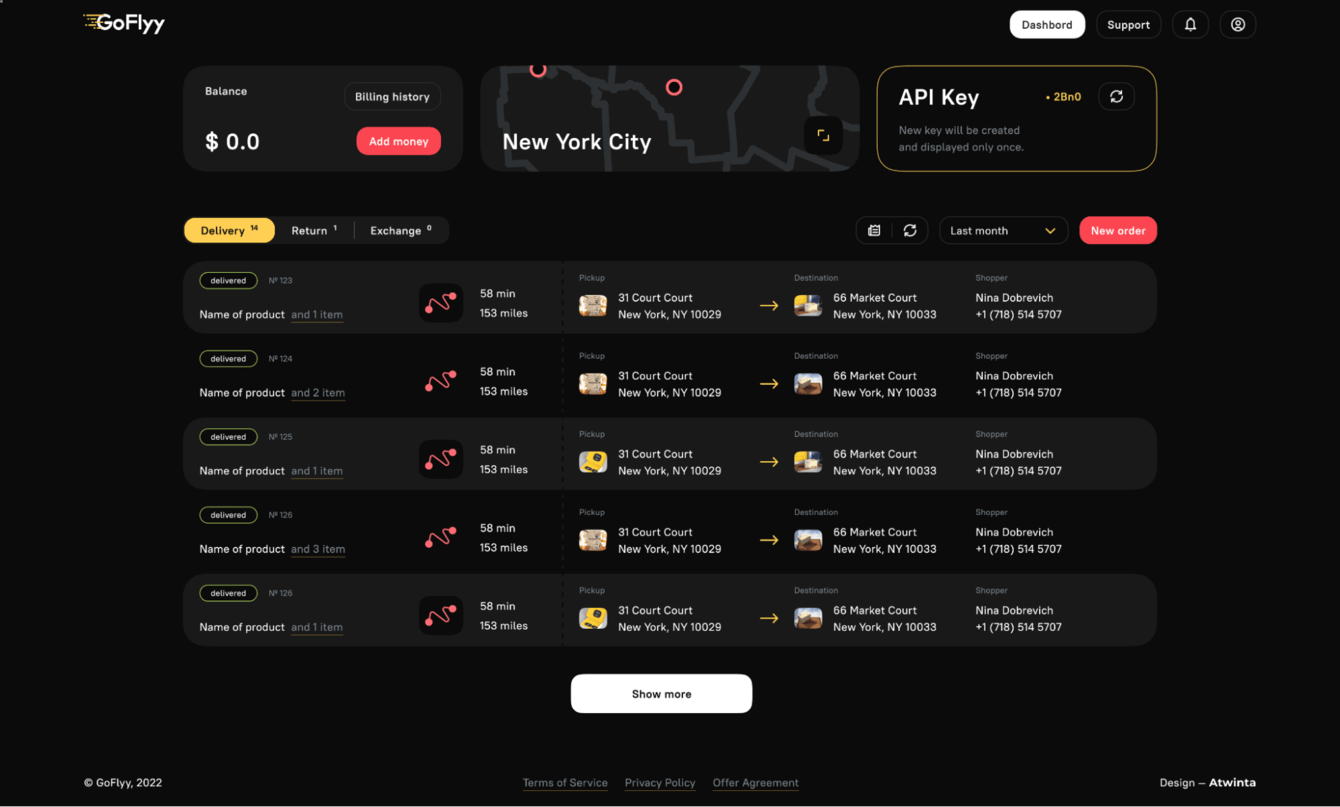1340x807 pixels.
Task: Open "and 1 item" link of order №125
Action: (x=317, y=471)
